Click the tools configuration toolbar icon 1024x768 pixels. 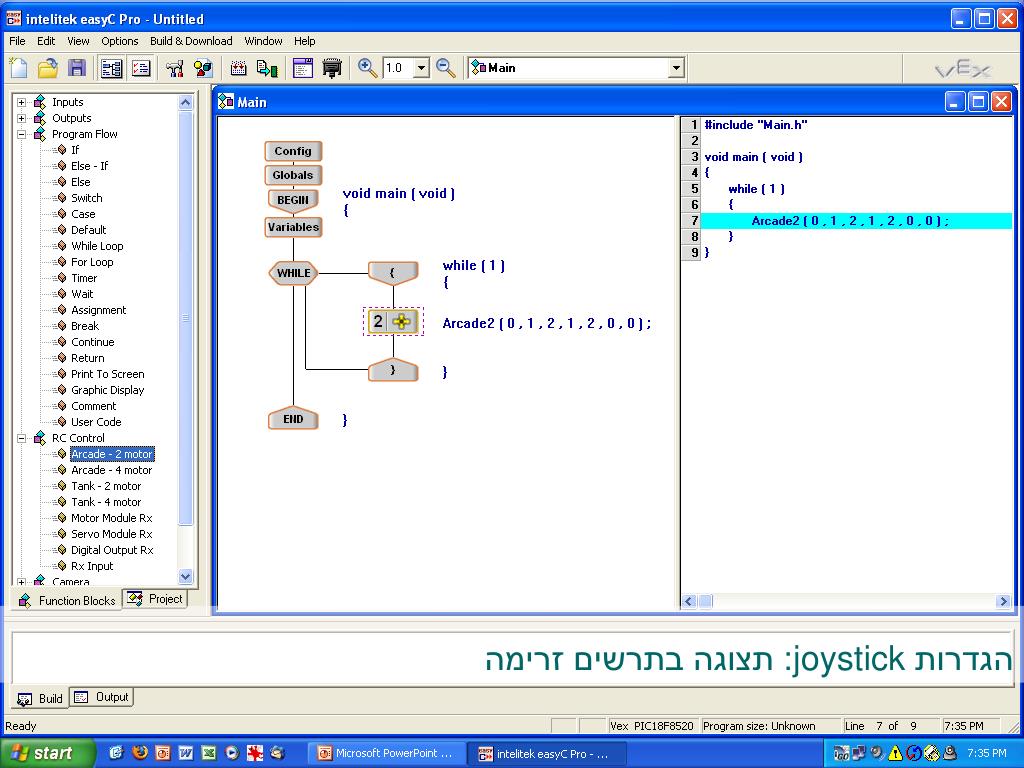174,68
